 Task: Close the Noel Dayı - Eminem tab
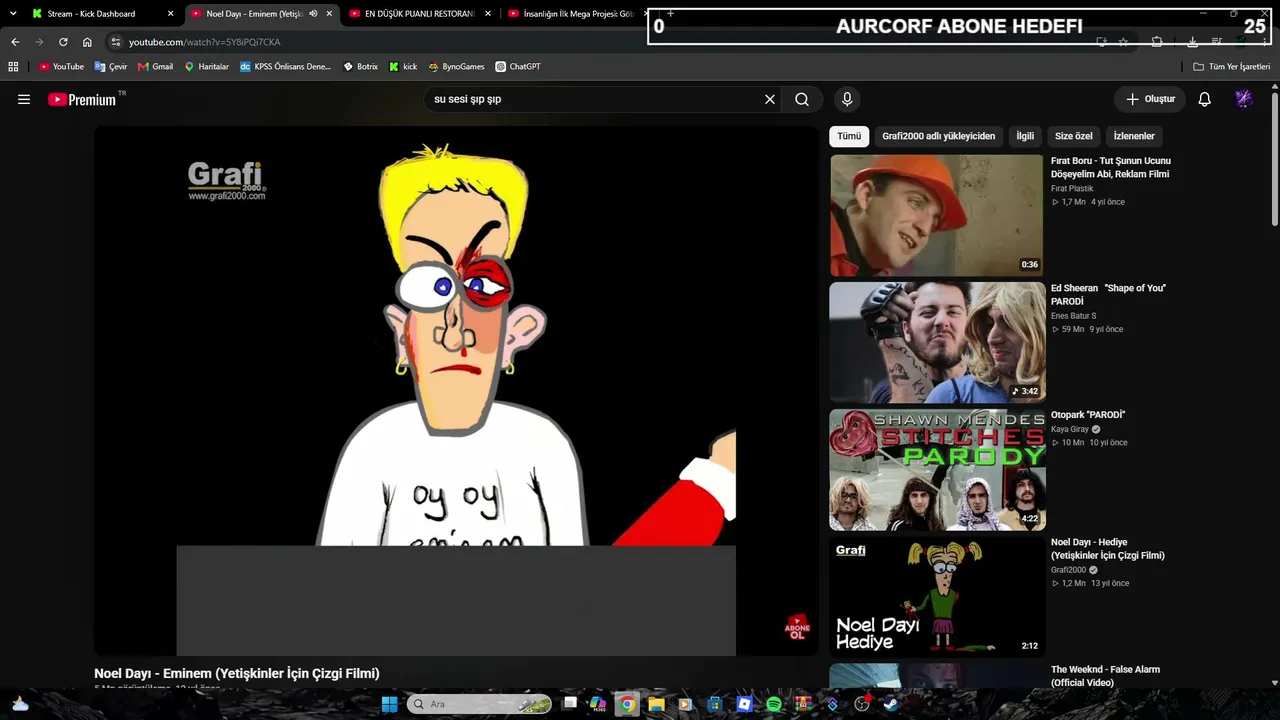pos(329,14)
